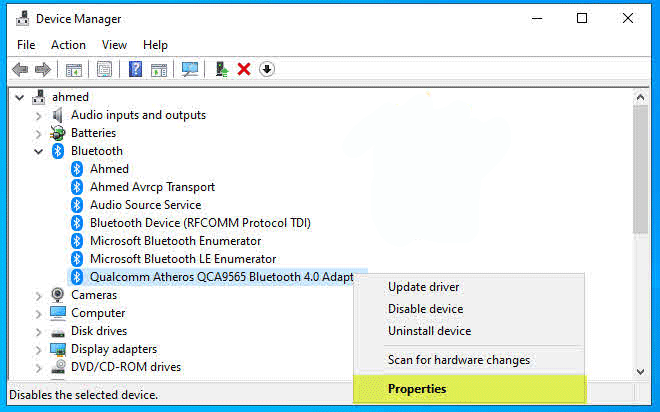
Task: Collapse the Bluetooth category
Action: 39,151
